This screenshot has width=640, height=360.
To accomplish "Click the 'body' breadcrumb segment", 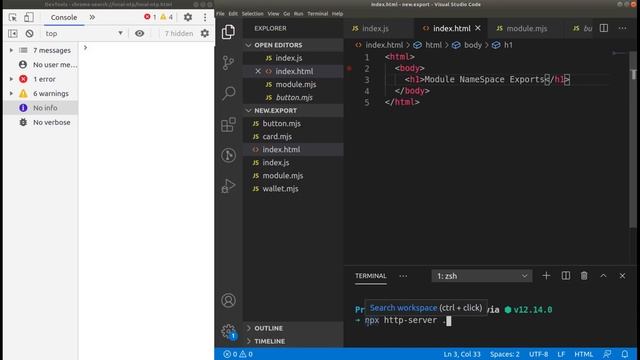I will (x=468, y=45).
